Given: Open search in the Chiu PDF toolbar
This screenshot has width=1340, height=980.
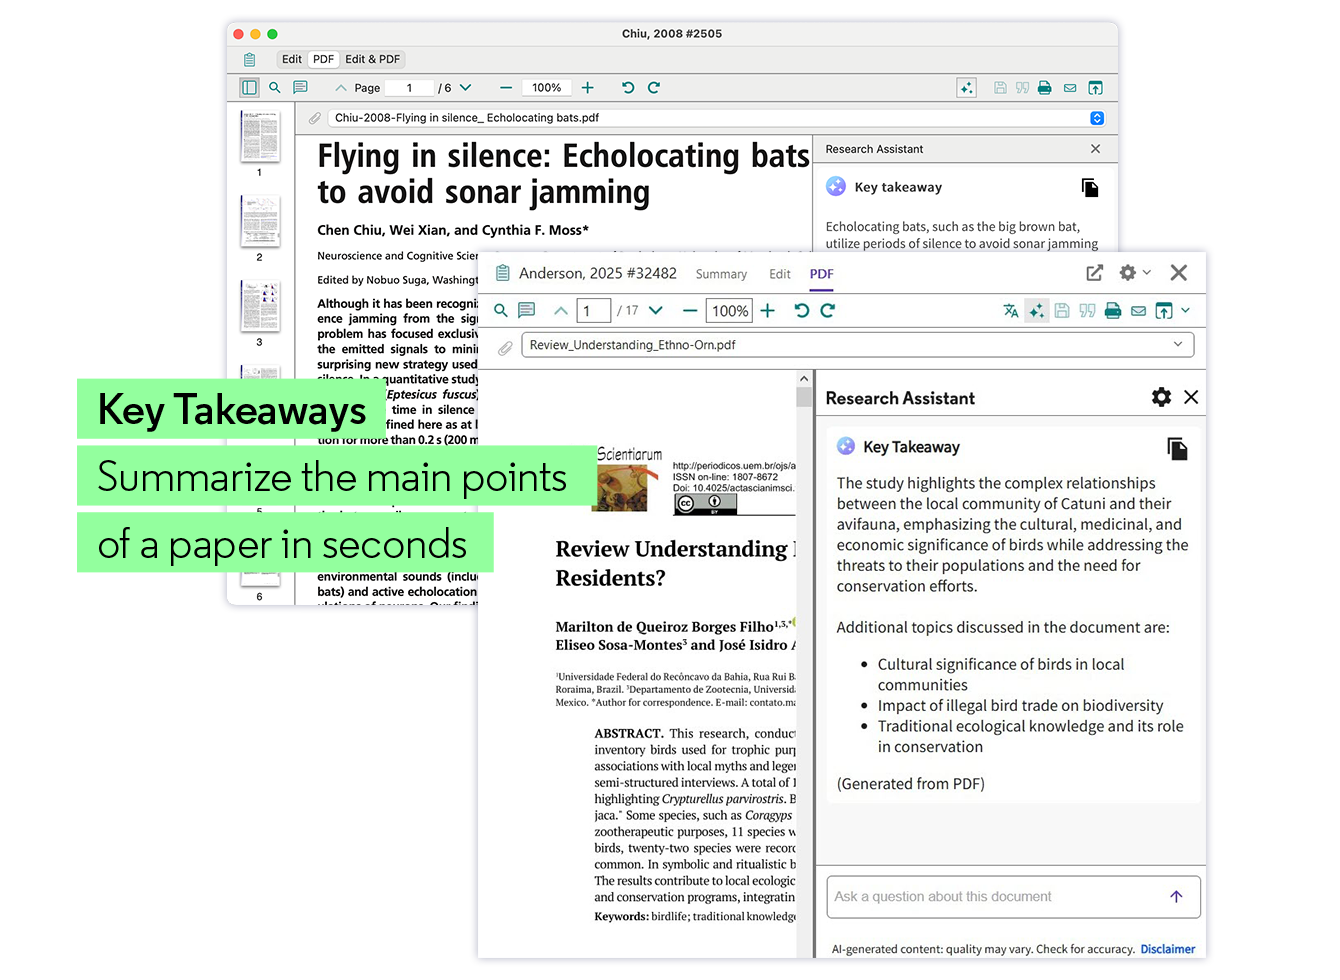Looking at the screenshot, I should 275,88.
